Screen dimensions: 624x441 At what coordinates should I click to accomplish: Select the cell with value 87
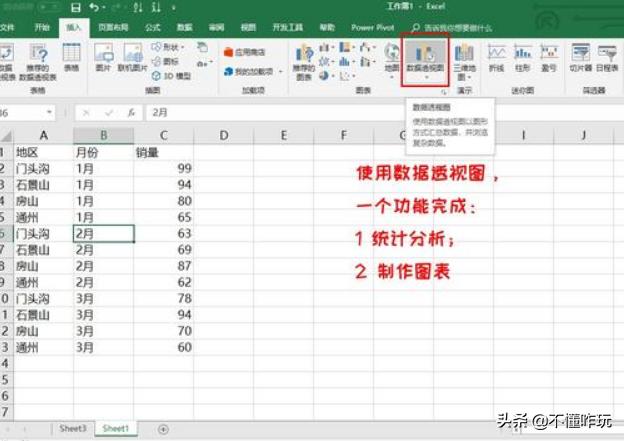[164, 266]
